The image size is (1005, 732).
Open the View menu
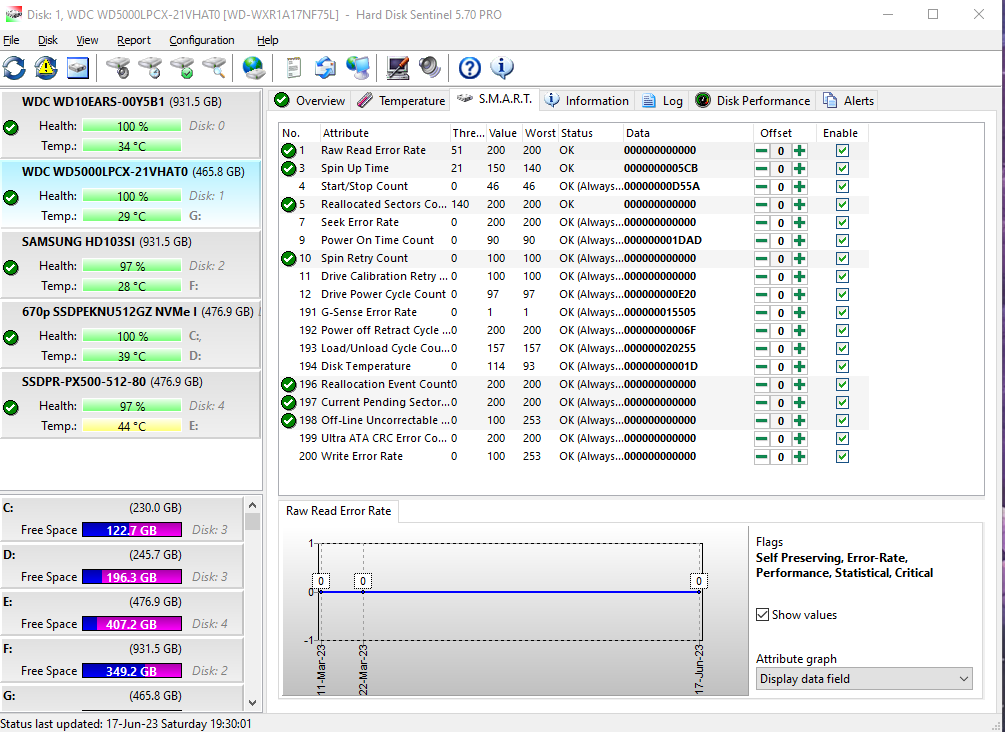87,40
